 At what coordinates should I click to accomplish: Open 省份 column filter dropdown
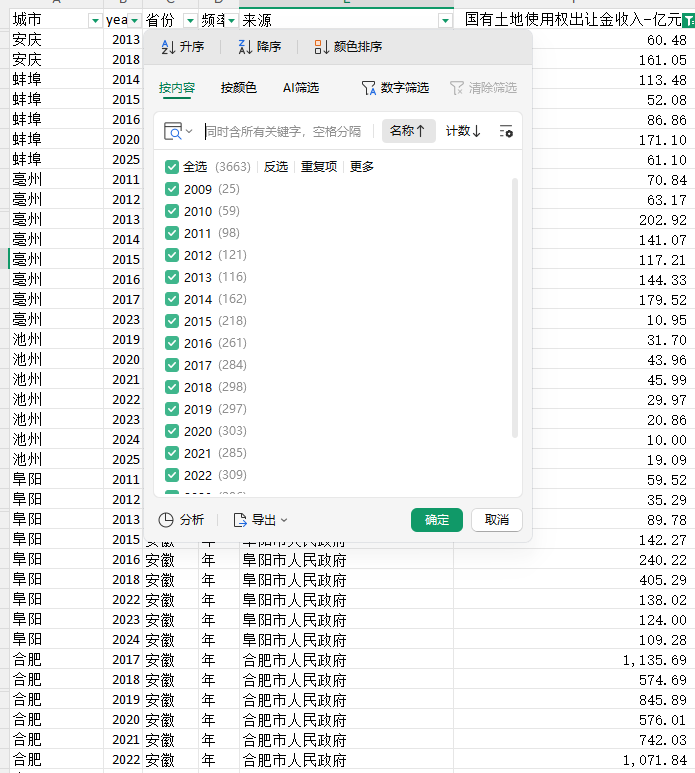(x=190, y=21)
